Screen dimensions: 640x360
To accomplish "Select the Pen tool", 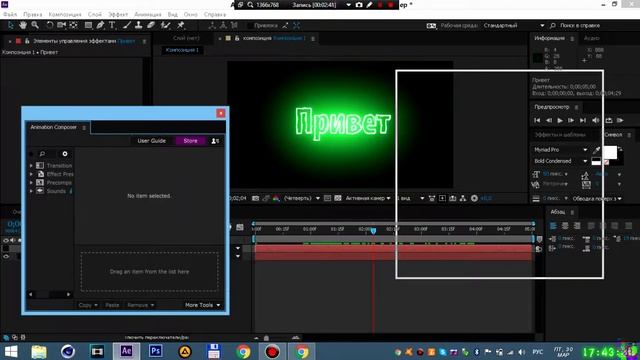I will tap(100, 25).
